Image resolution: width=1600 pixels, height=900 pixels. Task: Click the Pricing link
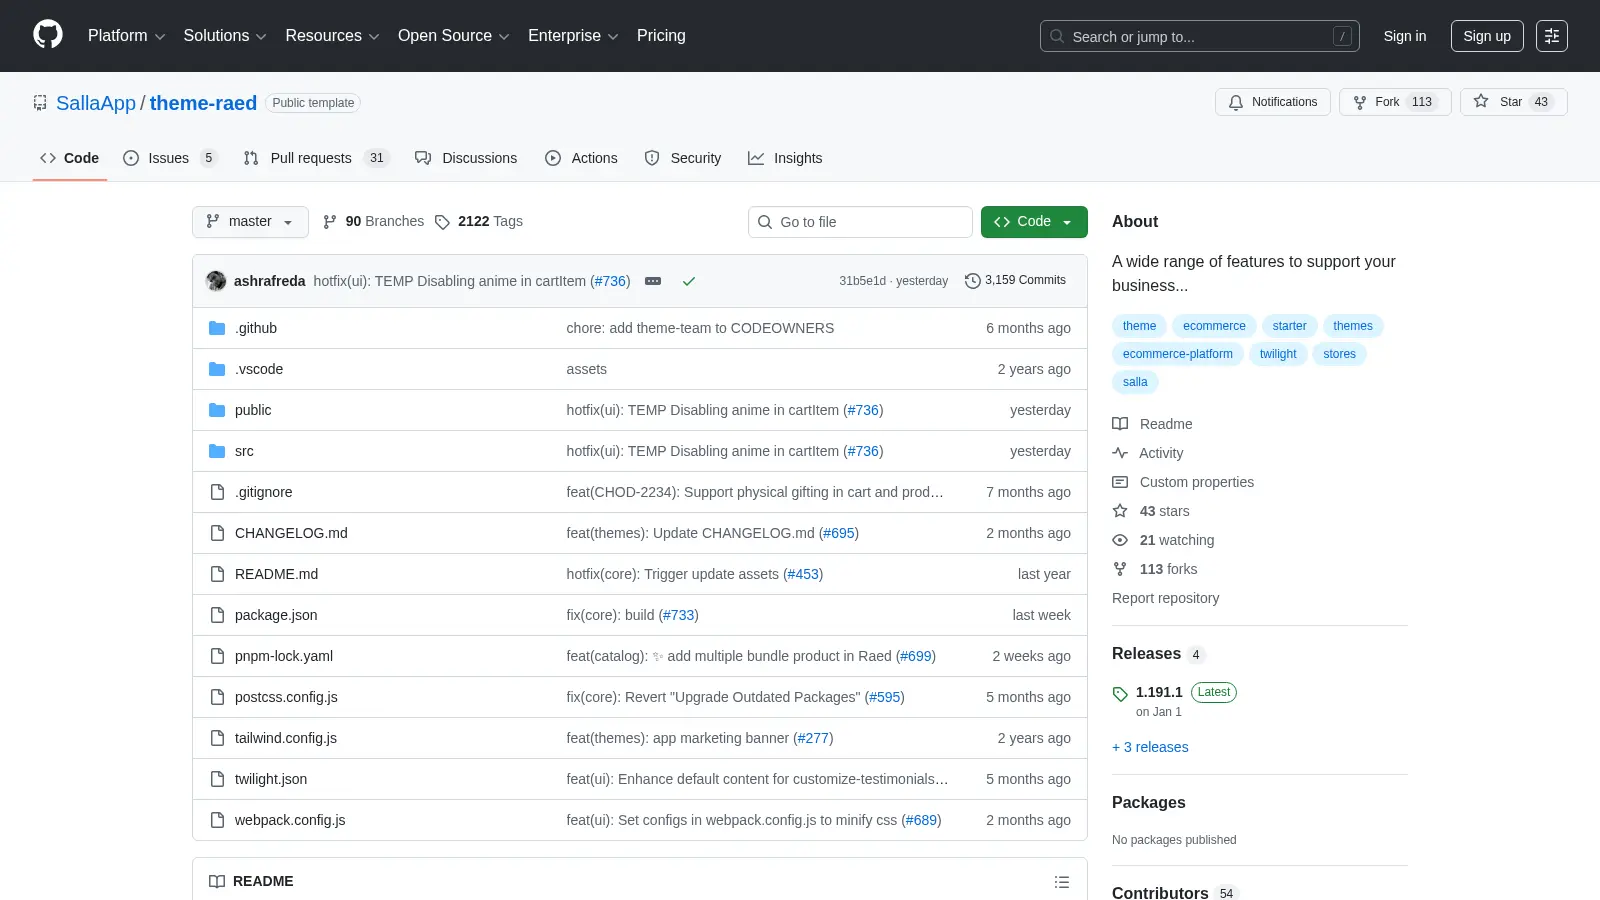(x=661, y=36)
